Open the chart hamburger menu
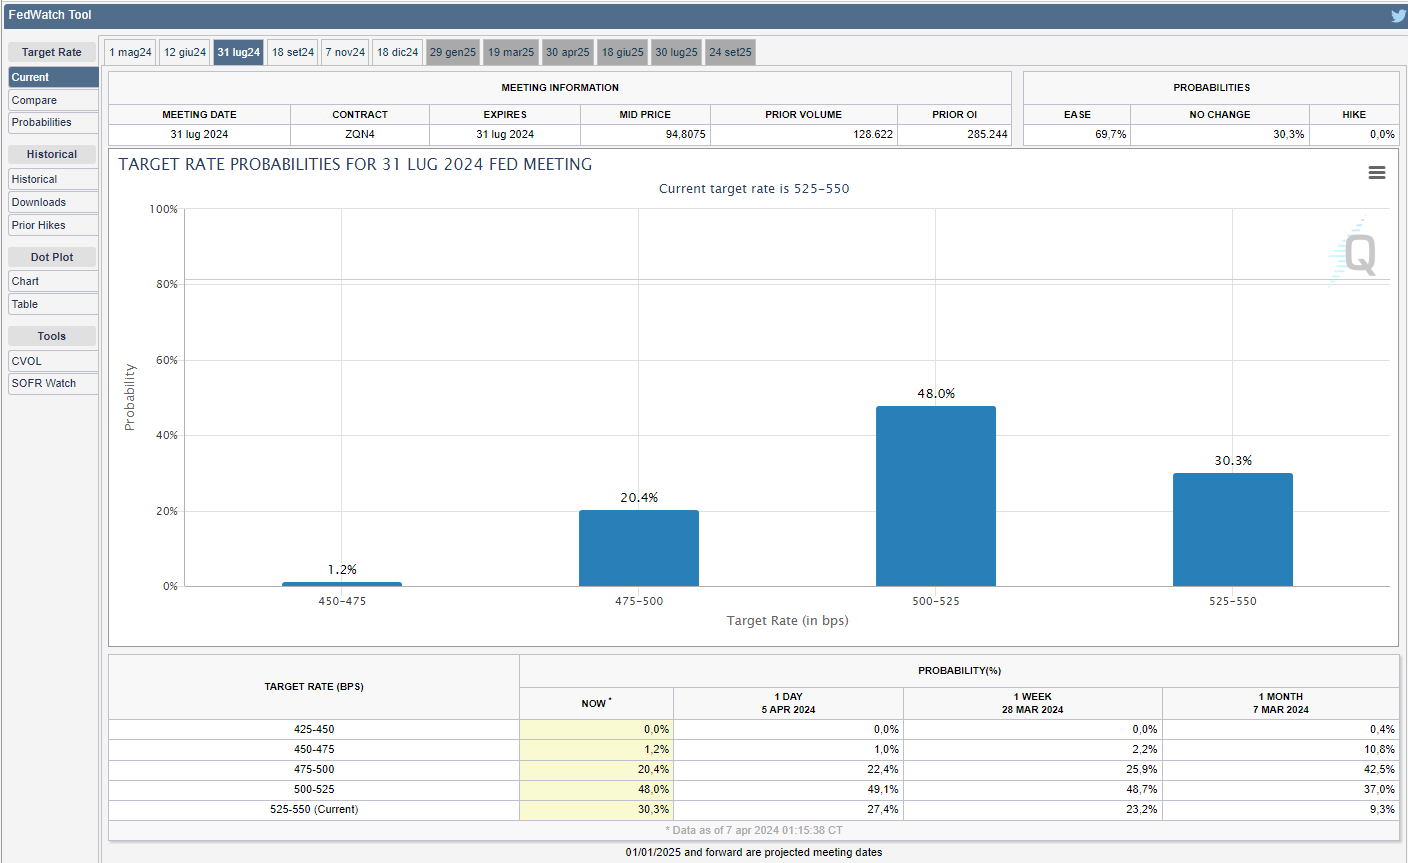 (x=1376, y=173)
